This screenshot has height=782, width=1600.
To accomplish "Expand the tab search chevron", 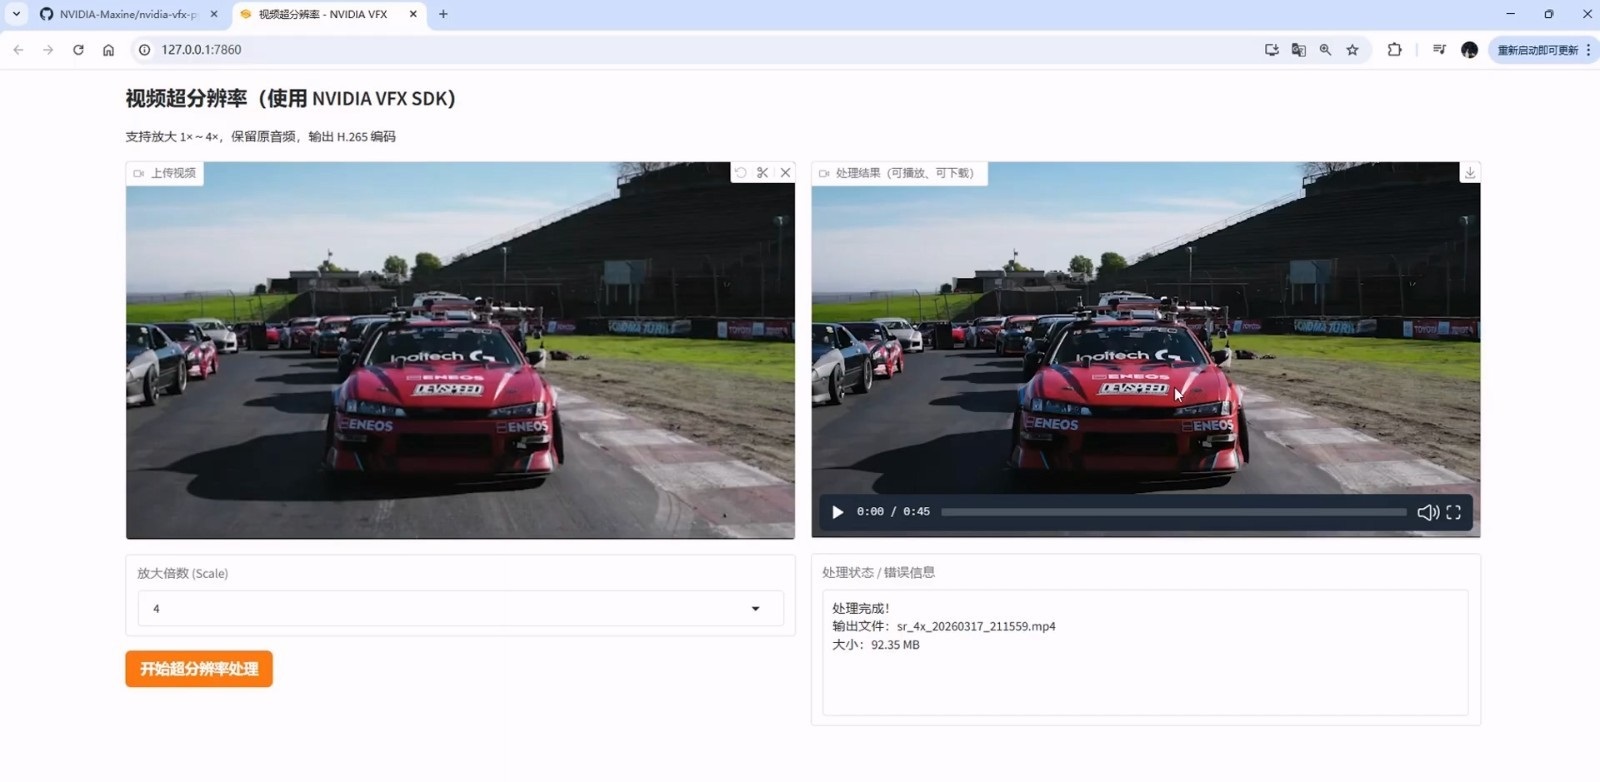I will click(16, 14).
